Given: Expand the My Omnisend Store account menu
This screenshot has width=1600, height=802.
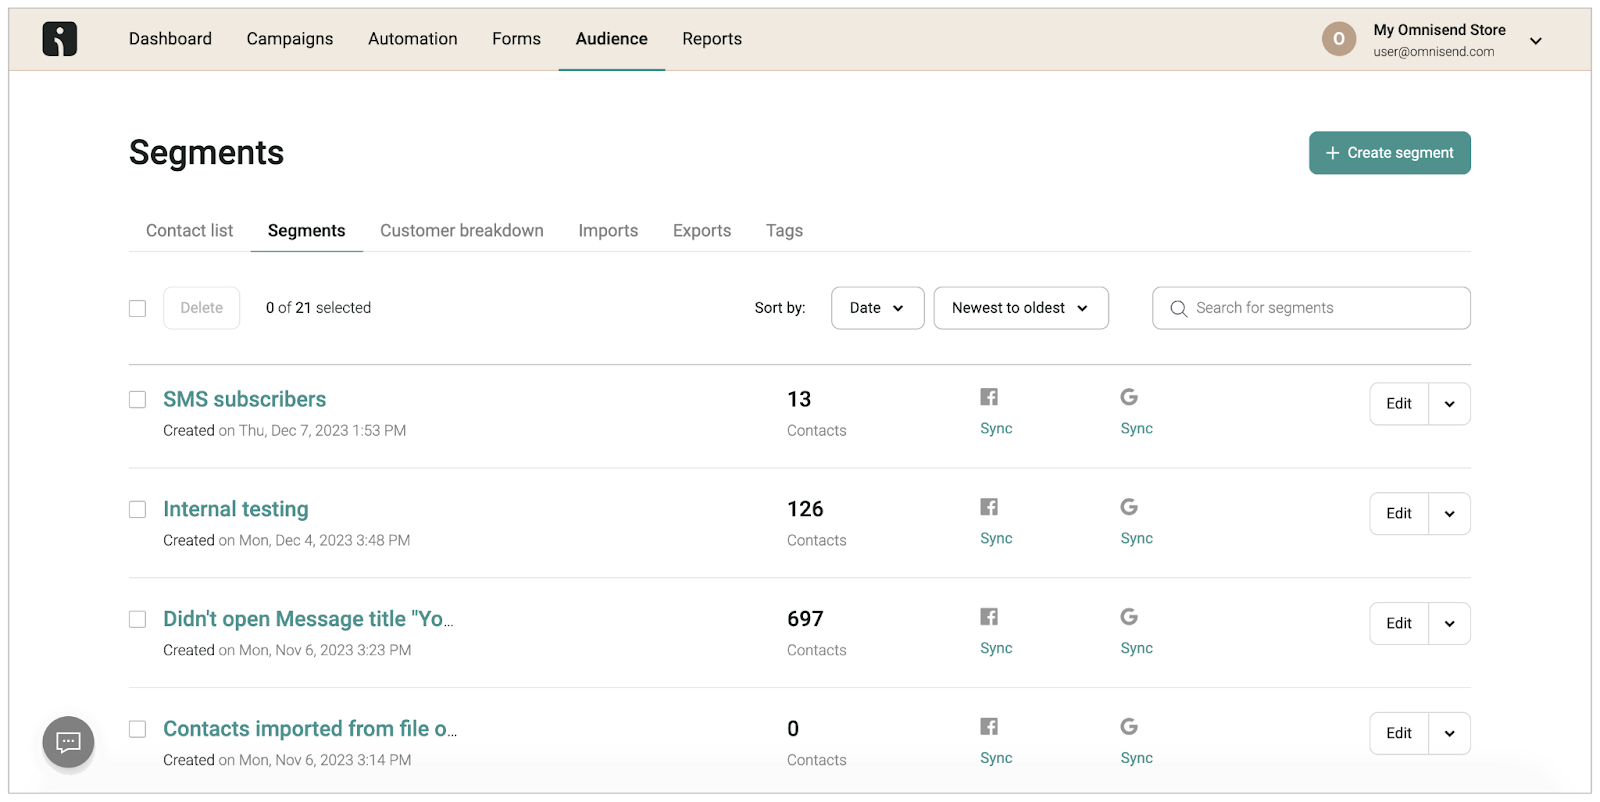Looking at the screenshot, I should (1535, 41).
